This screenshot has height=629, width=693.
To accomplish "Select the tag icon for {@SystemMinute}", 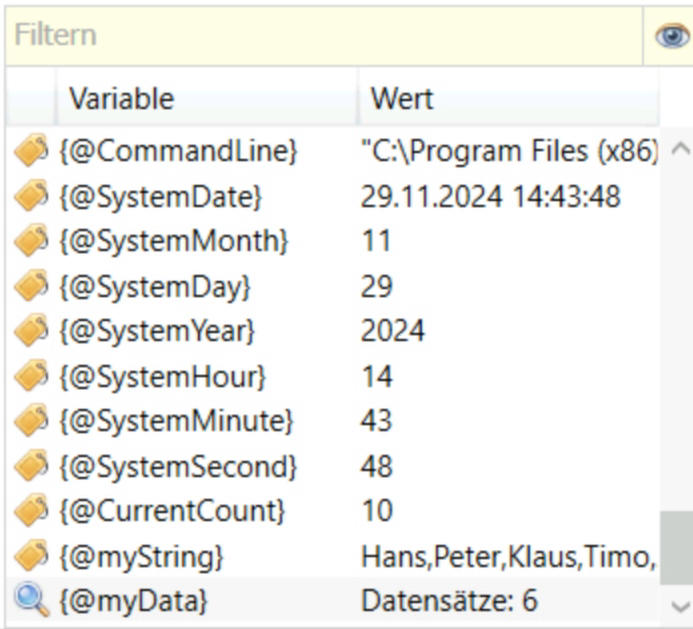I will (31, 421).
